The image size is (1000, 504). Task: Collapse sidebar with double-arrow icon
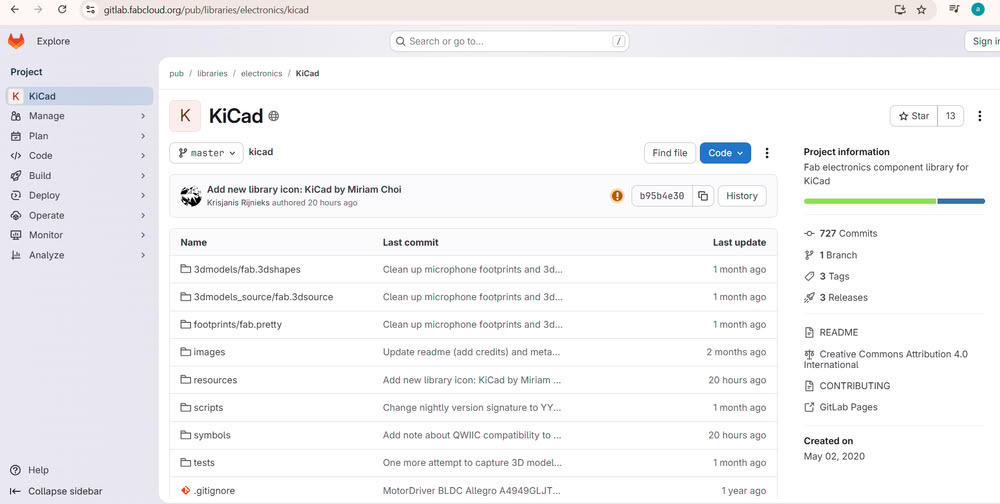[x=14, y=491]
